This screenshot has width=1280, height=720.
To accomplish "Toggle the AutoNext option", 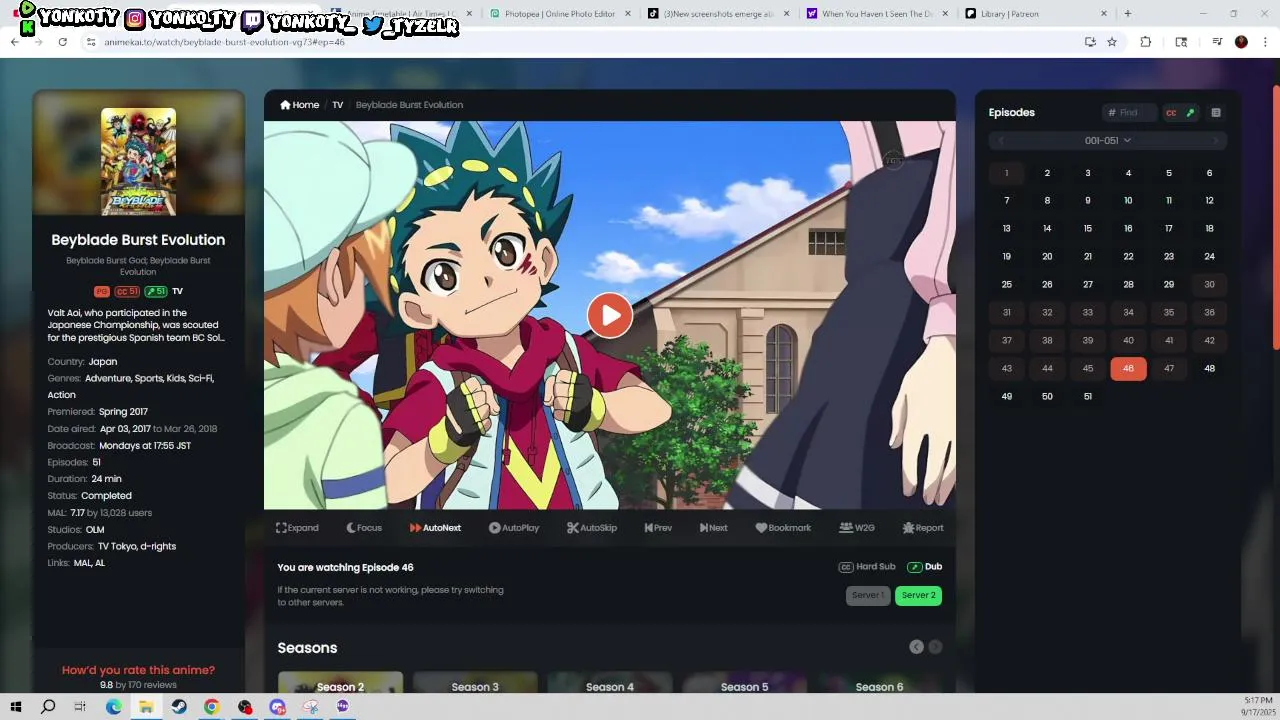I will (x=435, y=528).
